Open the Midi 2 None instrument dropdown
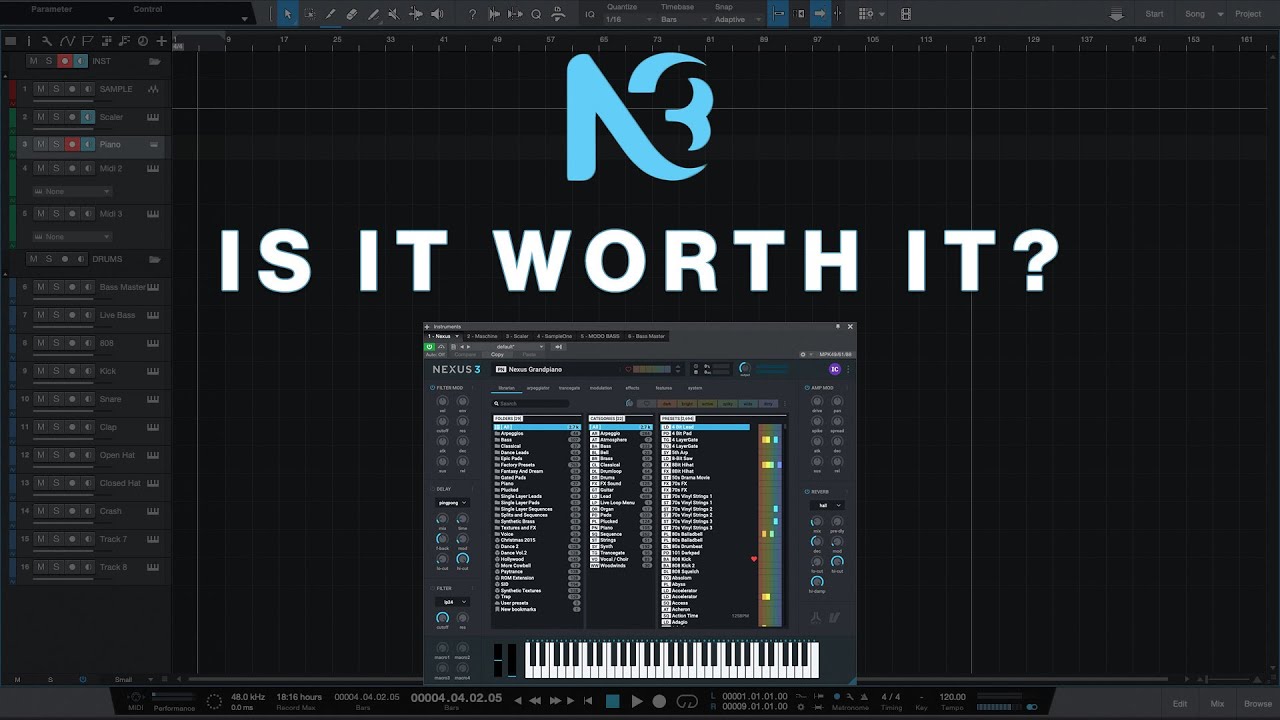Screen dimensions: 1280x720 (x=72, y=191)
